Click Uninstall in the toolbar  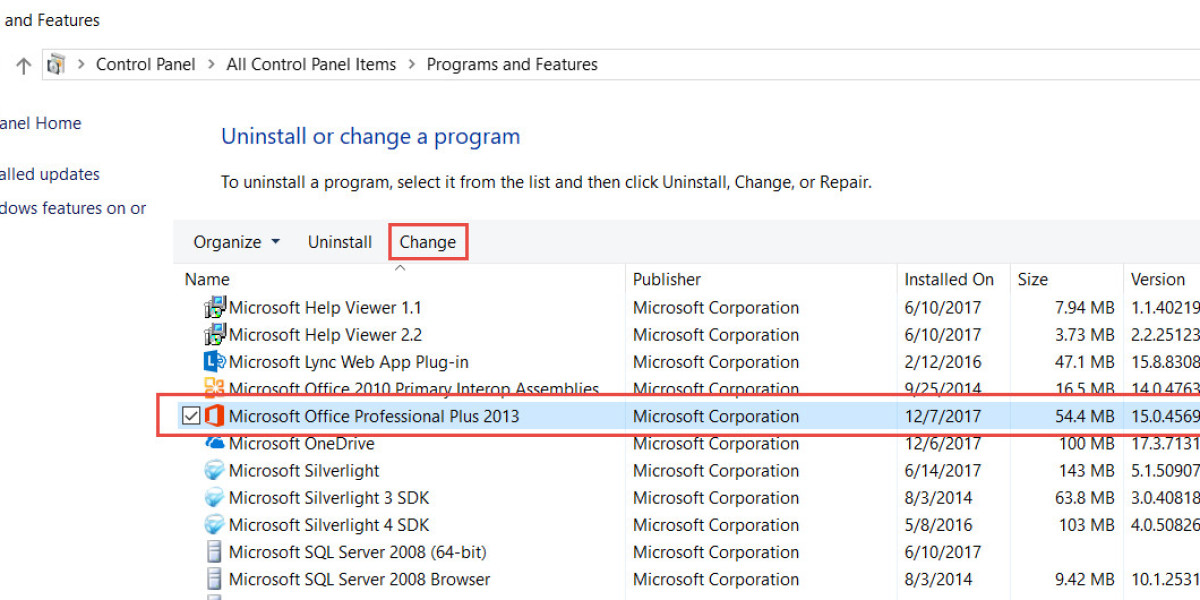pos(340,242)
